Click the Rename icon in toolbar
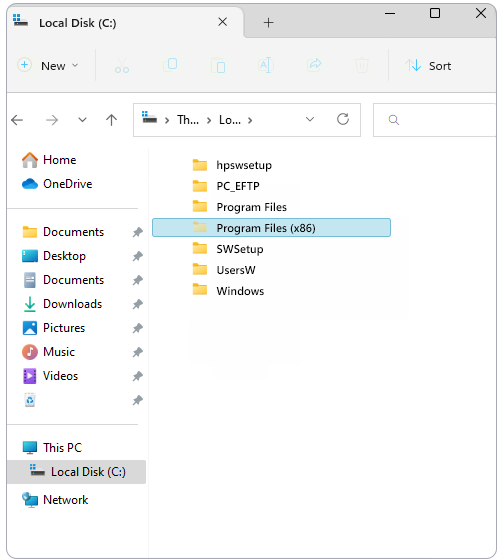 (266, 65)
